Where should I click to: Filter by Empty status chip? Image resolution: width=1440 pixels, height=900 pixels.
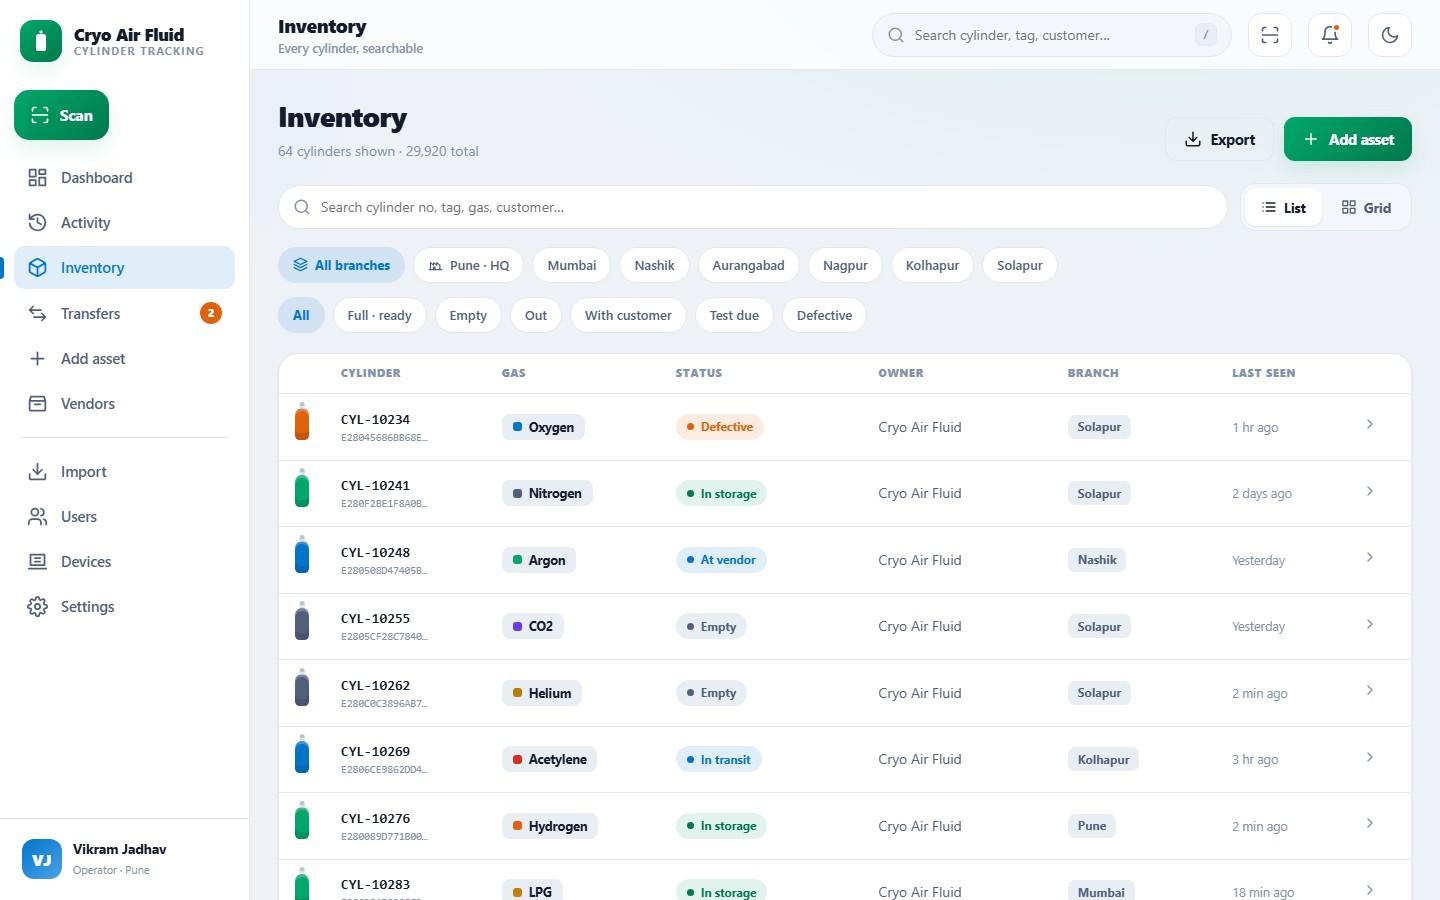pyautogui.click(x=468, y=315)
